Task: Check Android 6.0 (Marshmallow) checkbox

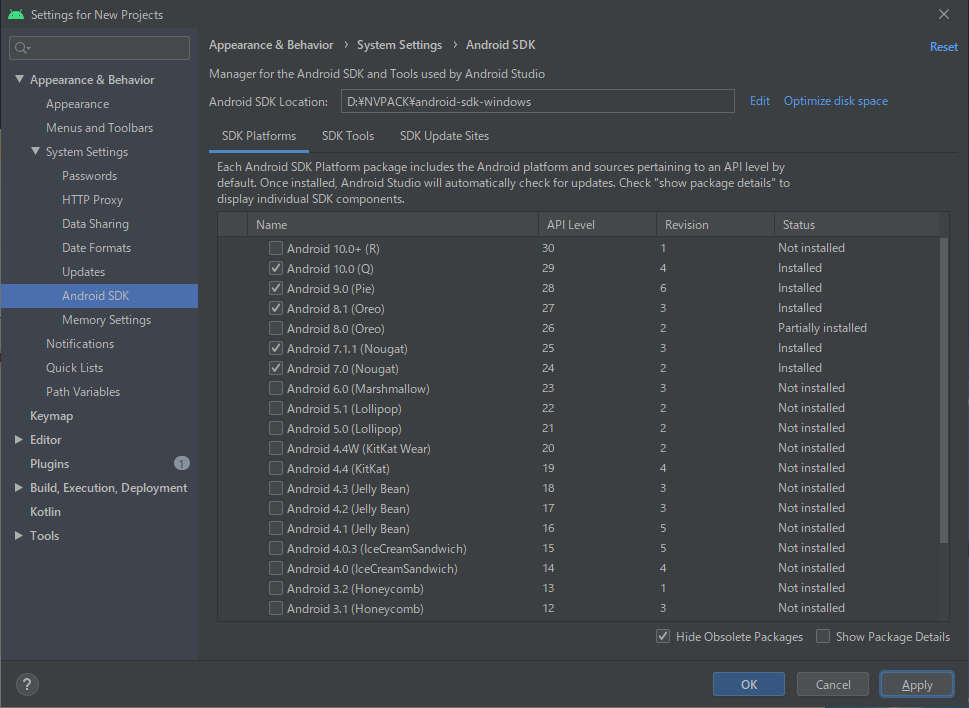Action: (x=276, y=389)
